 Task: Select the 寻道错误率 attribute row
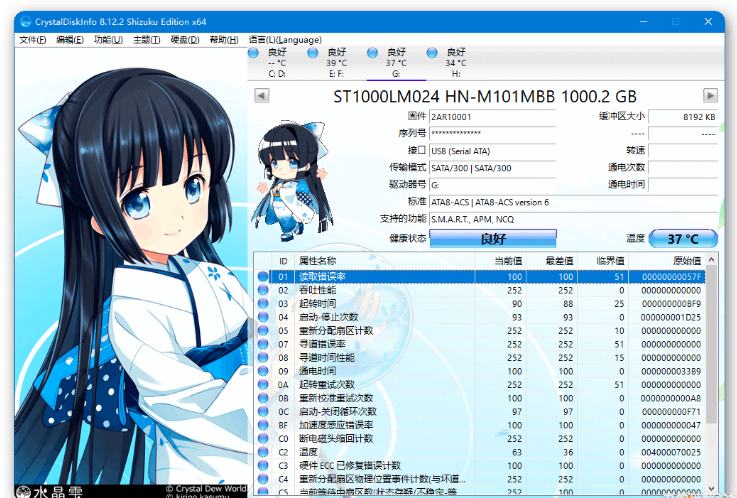(480, 344)
